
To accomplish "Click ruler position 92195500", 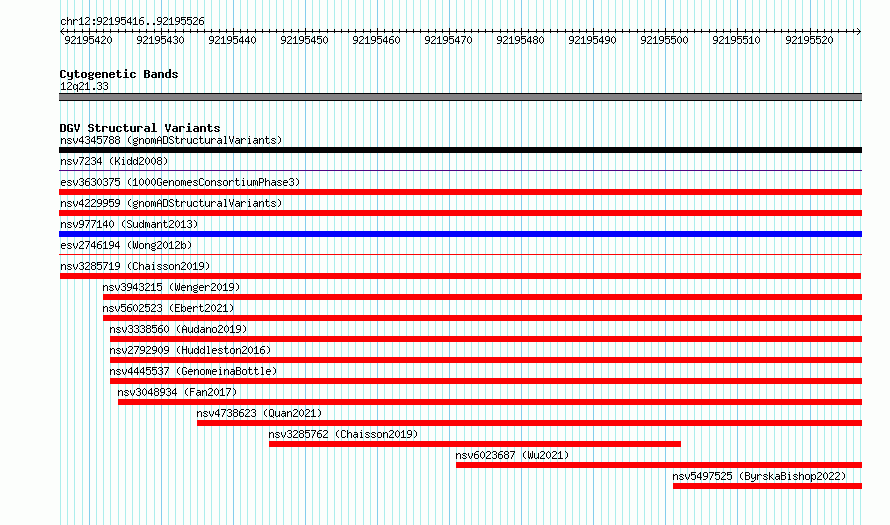I will coord(665,40).
